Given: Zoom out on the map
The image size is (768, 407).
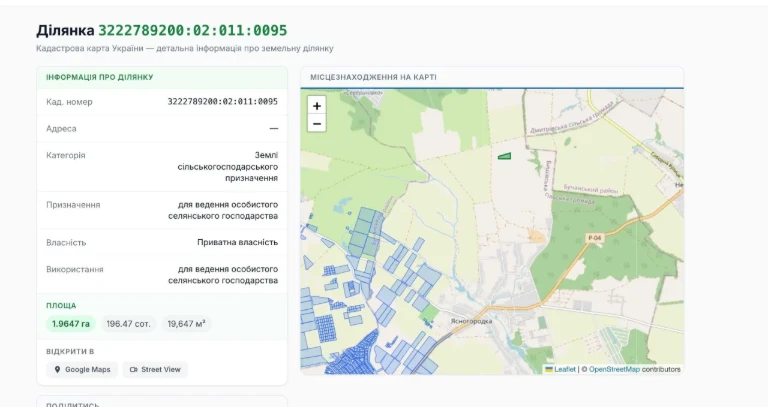Looking at the screenshot, I should tap(317, 124).
